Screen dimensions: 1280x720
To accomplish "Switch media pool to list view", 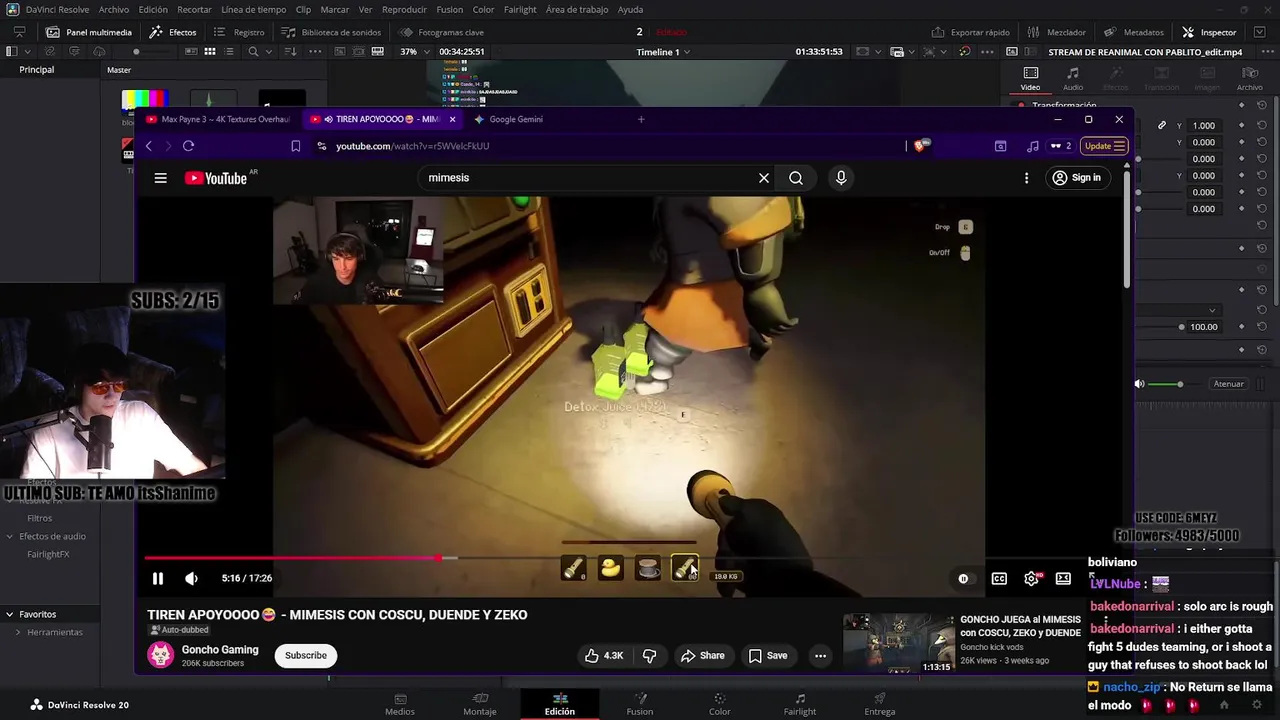I will (x=230, y=52).
